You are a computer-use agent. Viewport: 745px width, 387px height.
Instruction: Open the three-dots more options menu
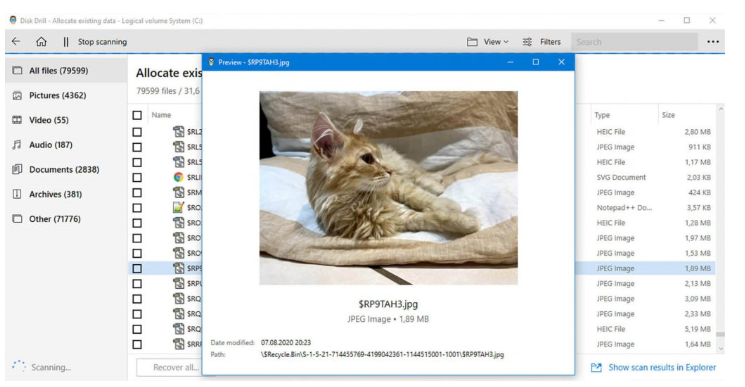[x=713, y=42]
